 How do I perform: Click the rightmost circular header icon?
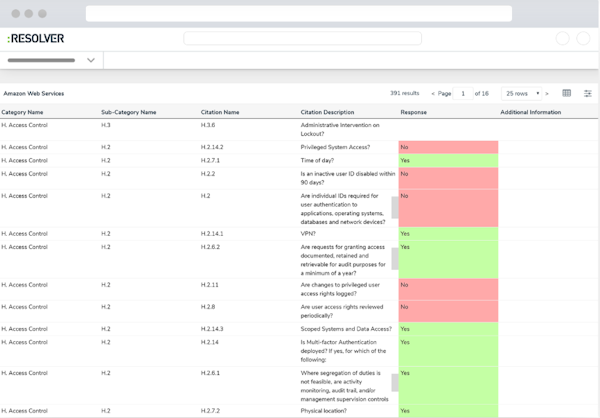(583, 38)
